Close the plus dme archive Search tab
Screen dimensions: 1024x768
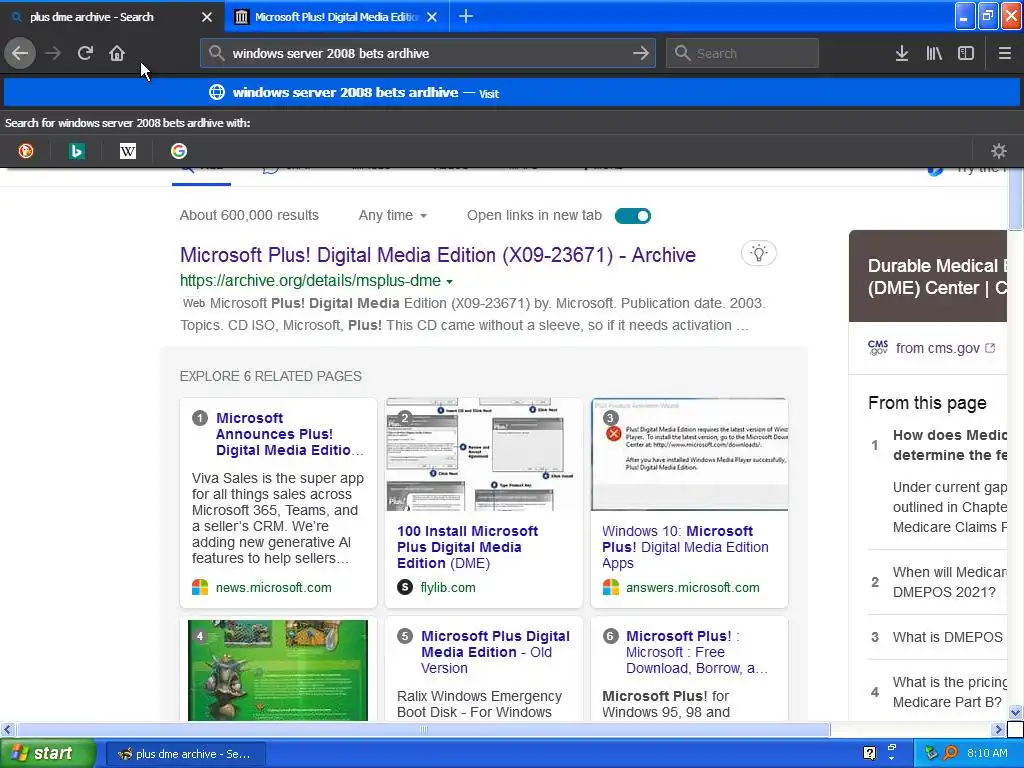206,17
